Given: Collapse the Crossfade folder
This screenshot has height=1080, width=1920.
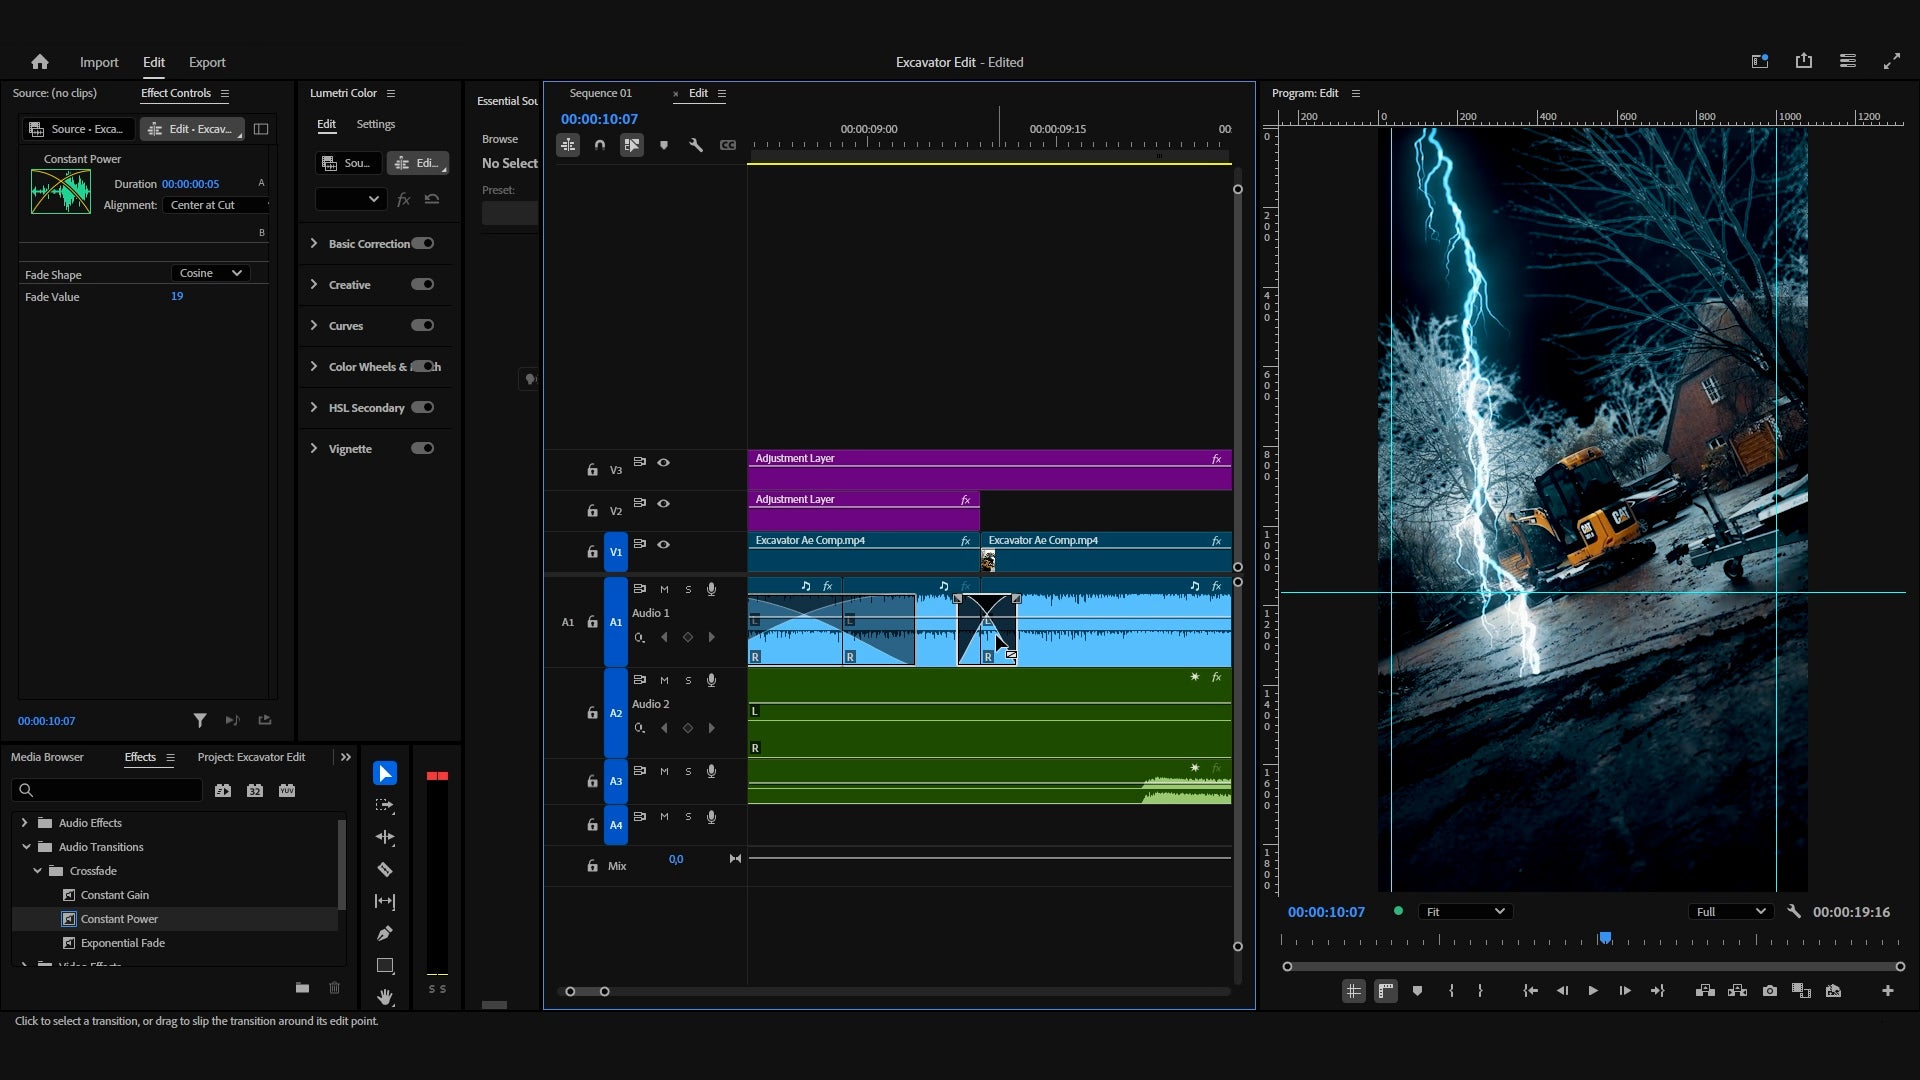Looking at the screenshot, I should pos(37,871).
